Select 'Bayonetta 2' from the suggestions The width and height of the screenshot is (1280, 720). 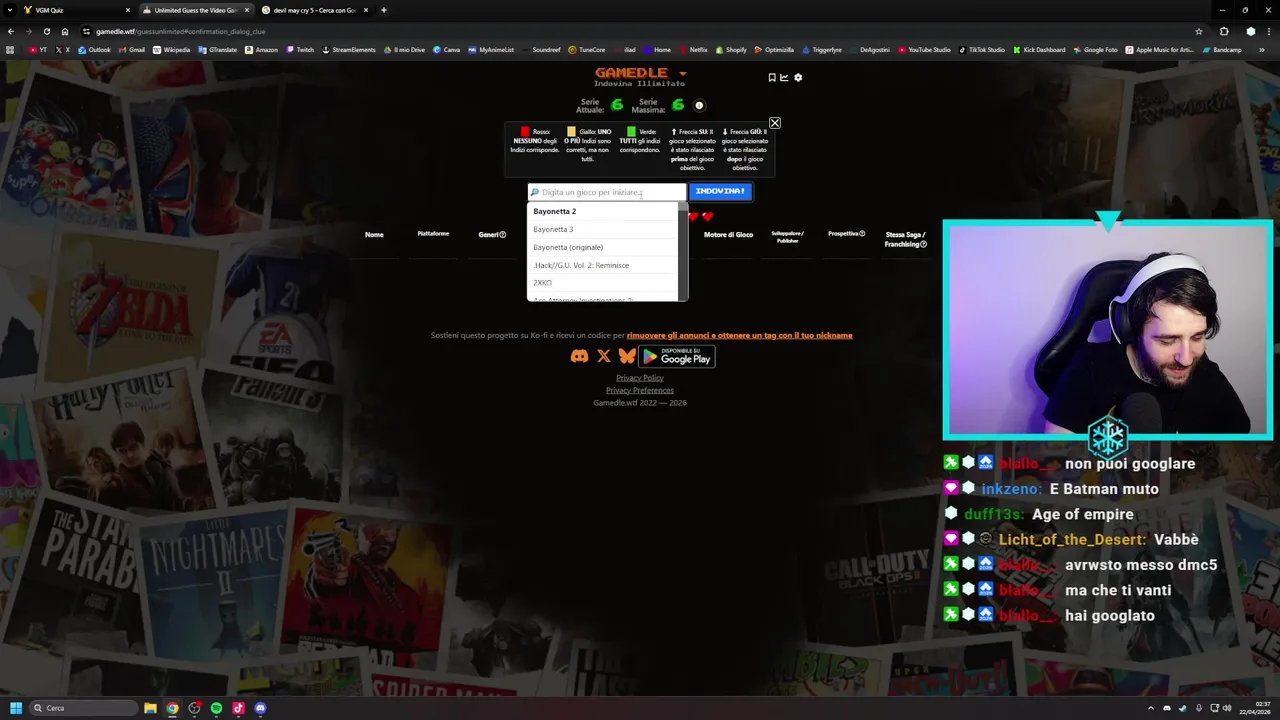603,211
